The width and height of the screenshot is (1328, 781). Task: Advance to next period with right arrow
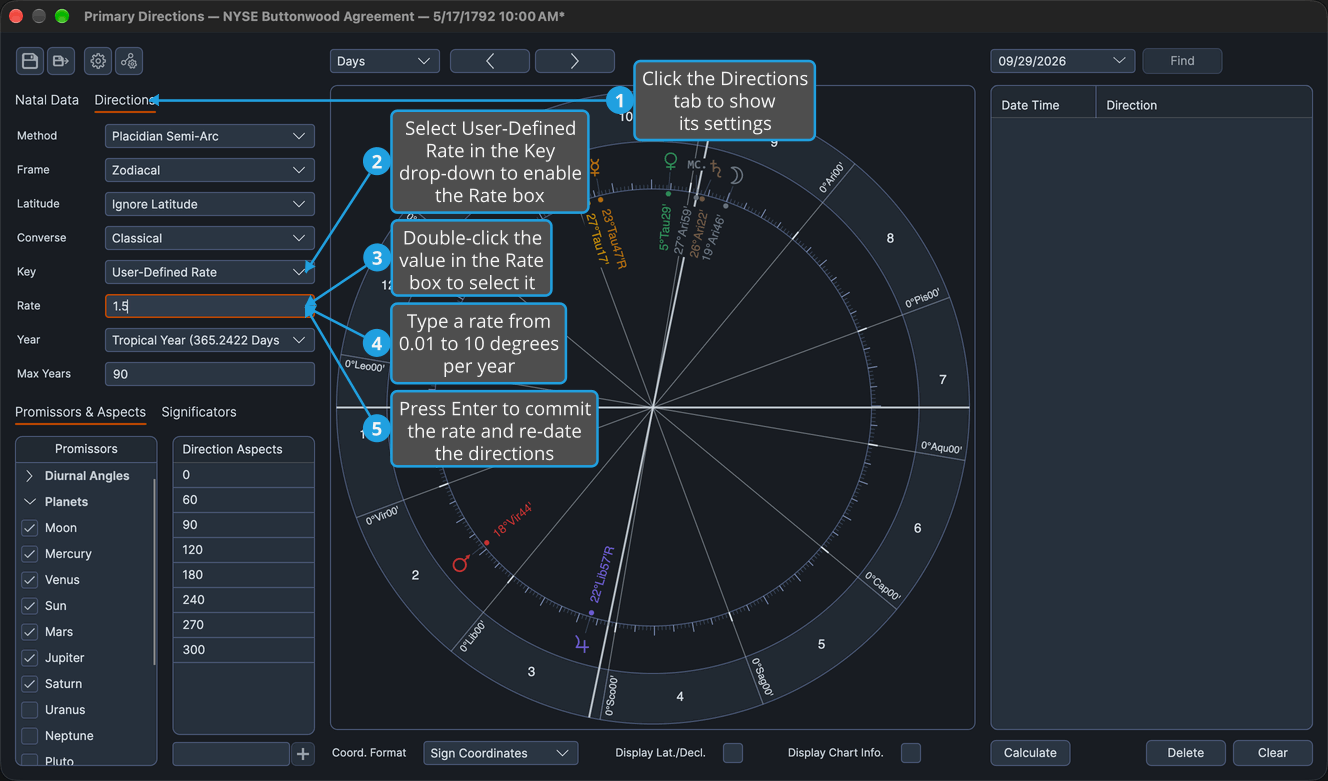(x=575, y=61)
